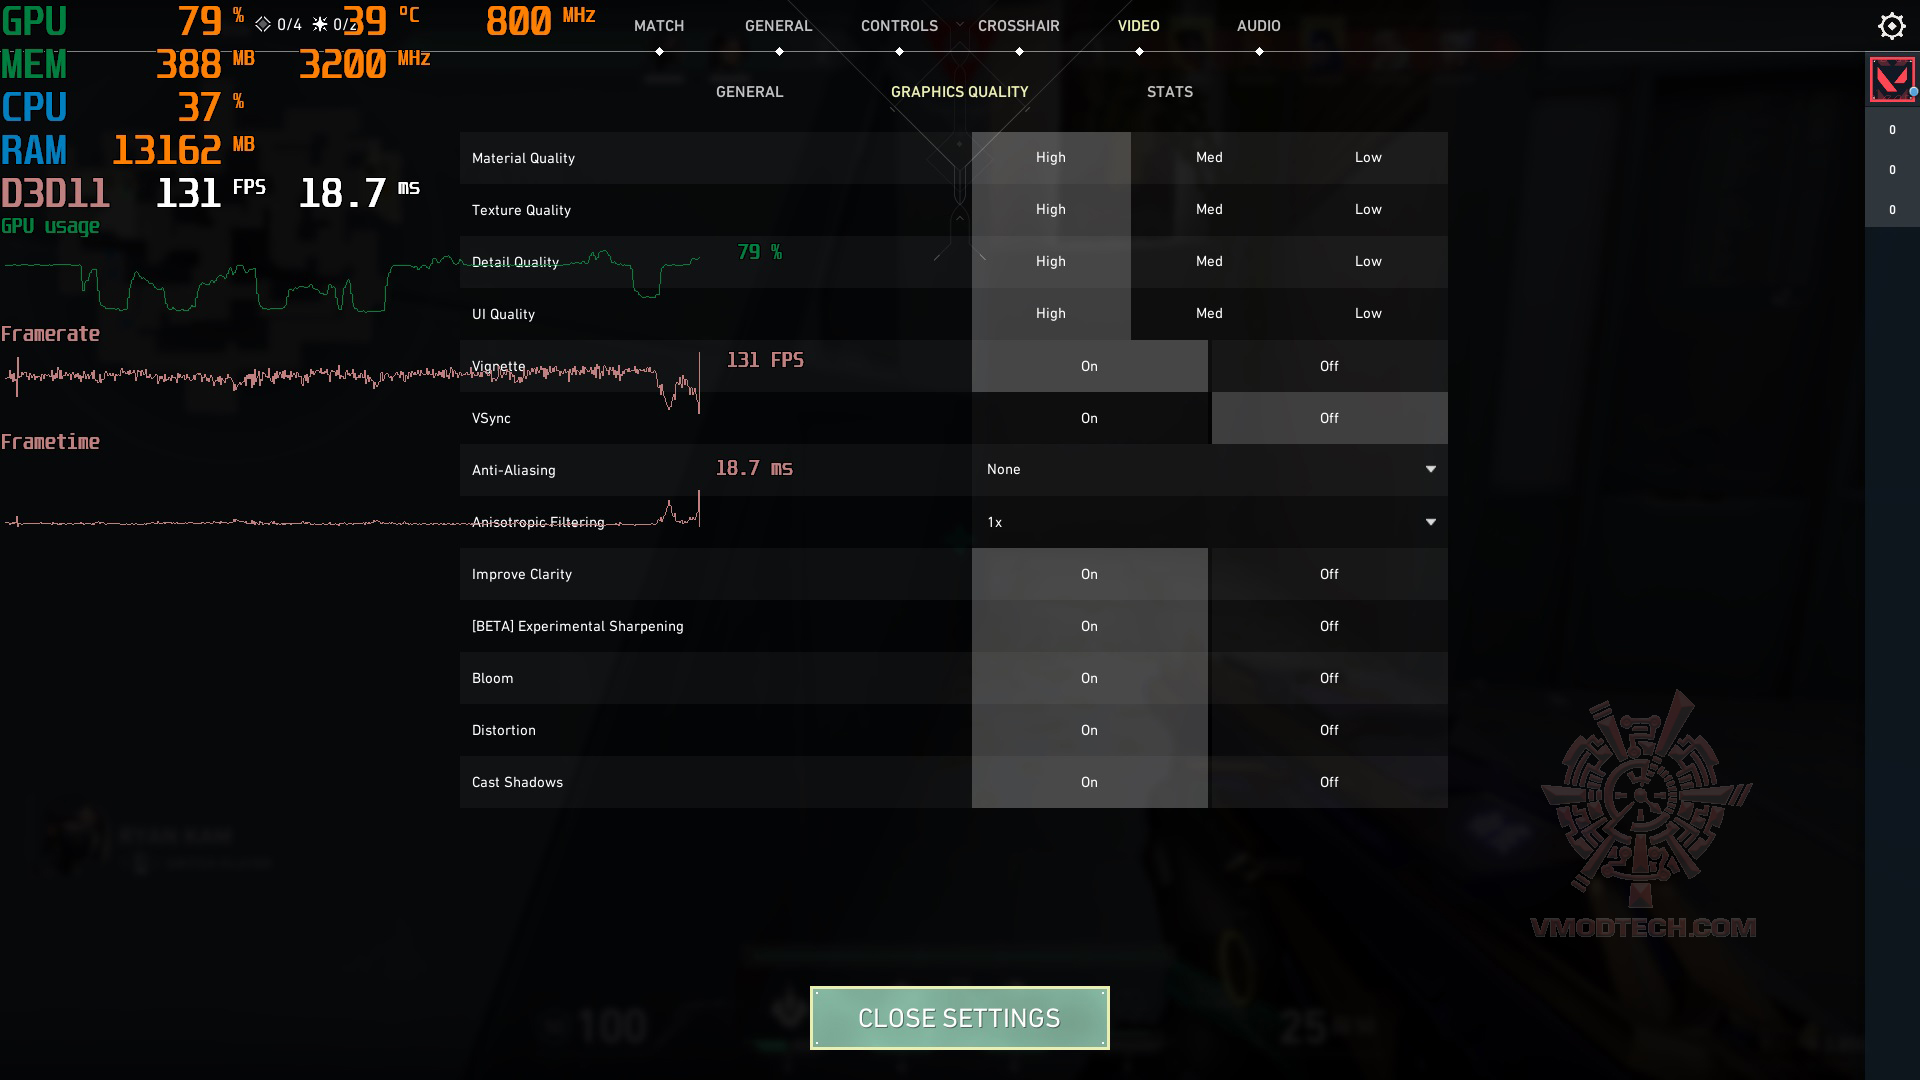Screen dimensions: 1920x1080
Task: Click the gear/settings icon top-right corner
Action: pyautogui.click(x=1891, y=26)
